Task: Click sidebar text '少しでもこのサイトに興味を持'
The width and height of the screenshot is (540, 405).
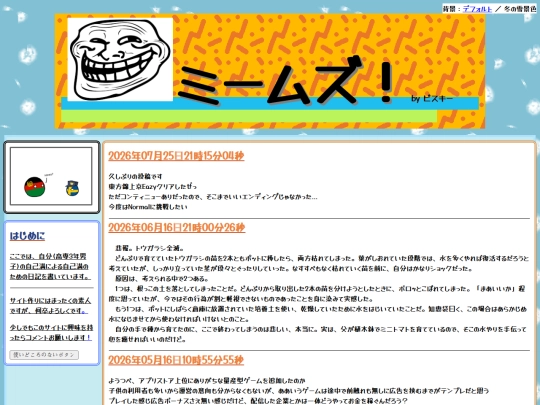Action: (x=51, y=333)
